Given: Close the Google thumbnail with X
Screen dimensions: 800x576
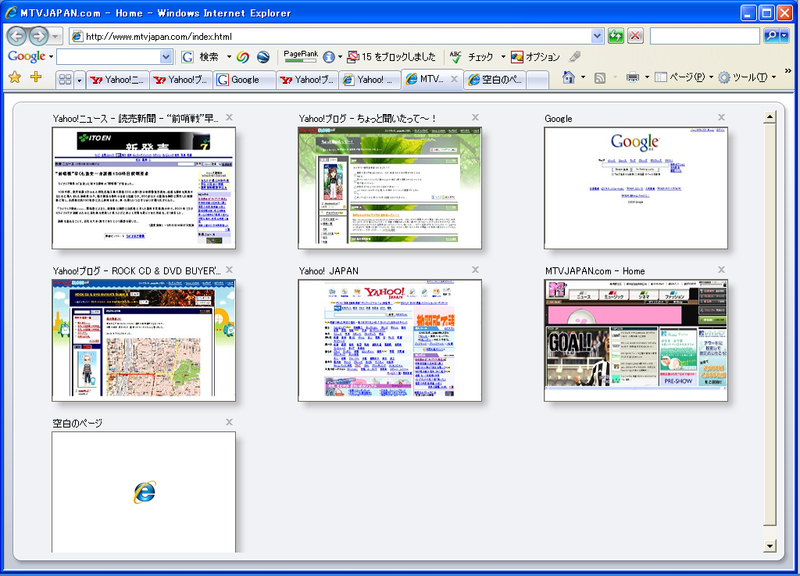Looking at the screenshot, I should 721,117.
